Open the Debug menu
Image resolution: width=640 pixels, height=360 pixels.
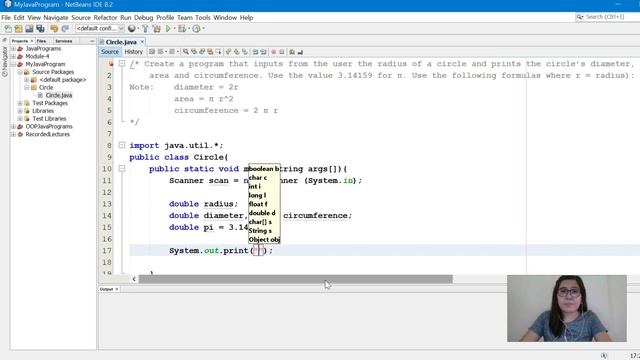[143, 18]
